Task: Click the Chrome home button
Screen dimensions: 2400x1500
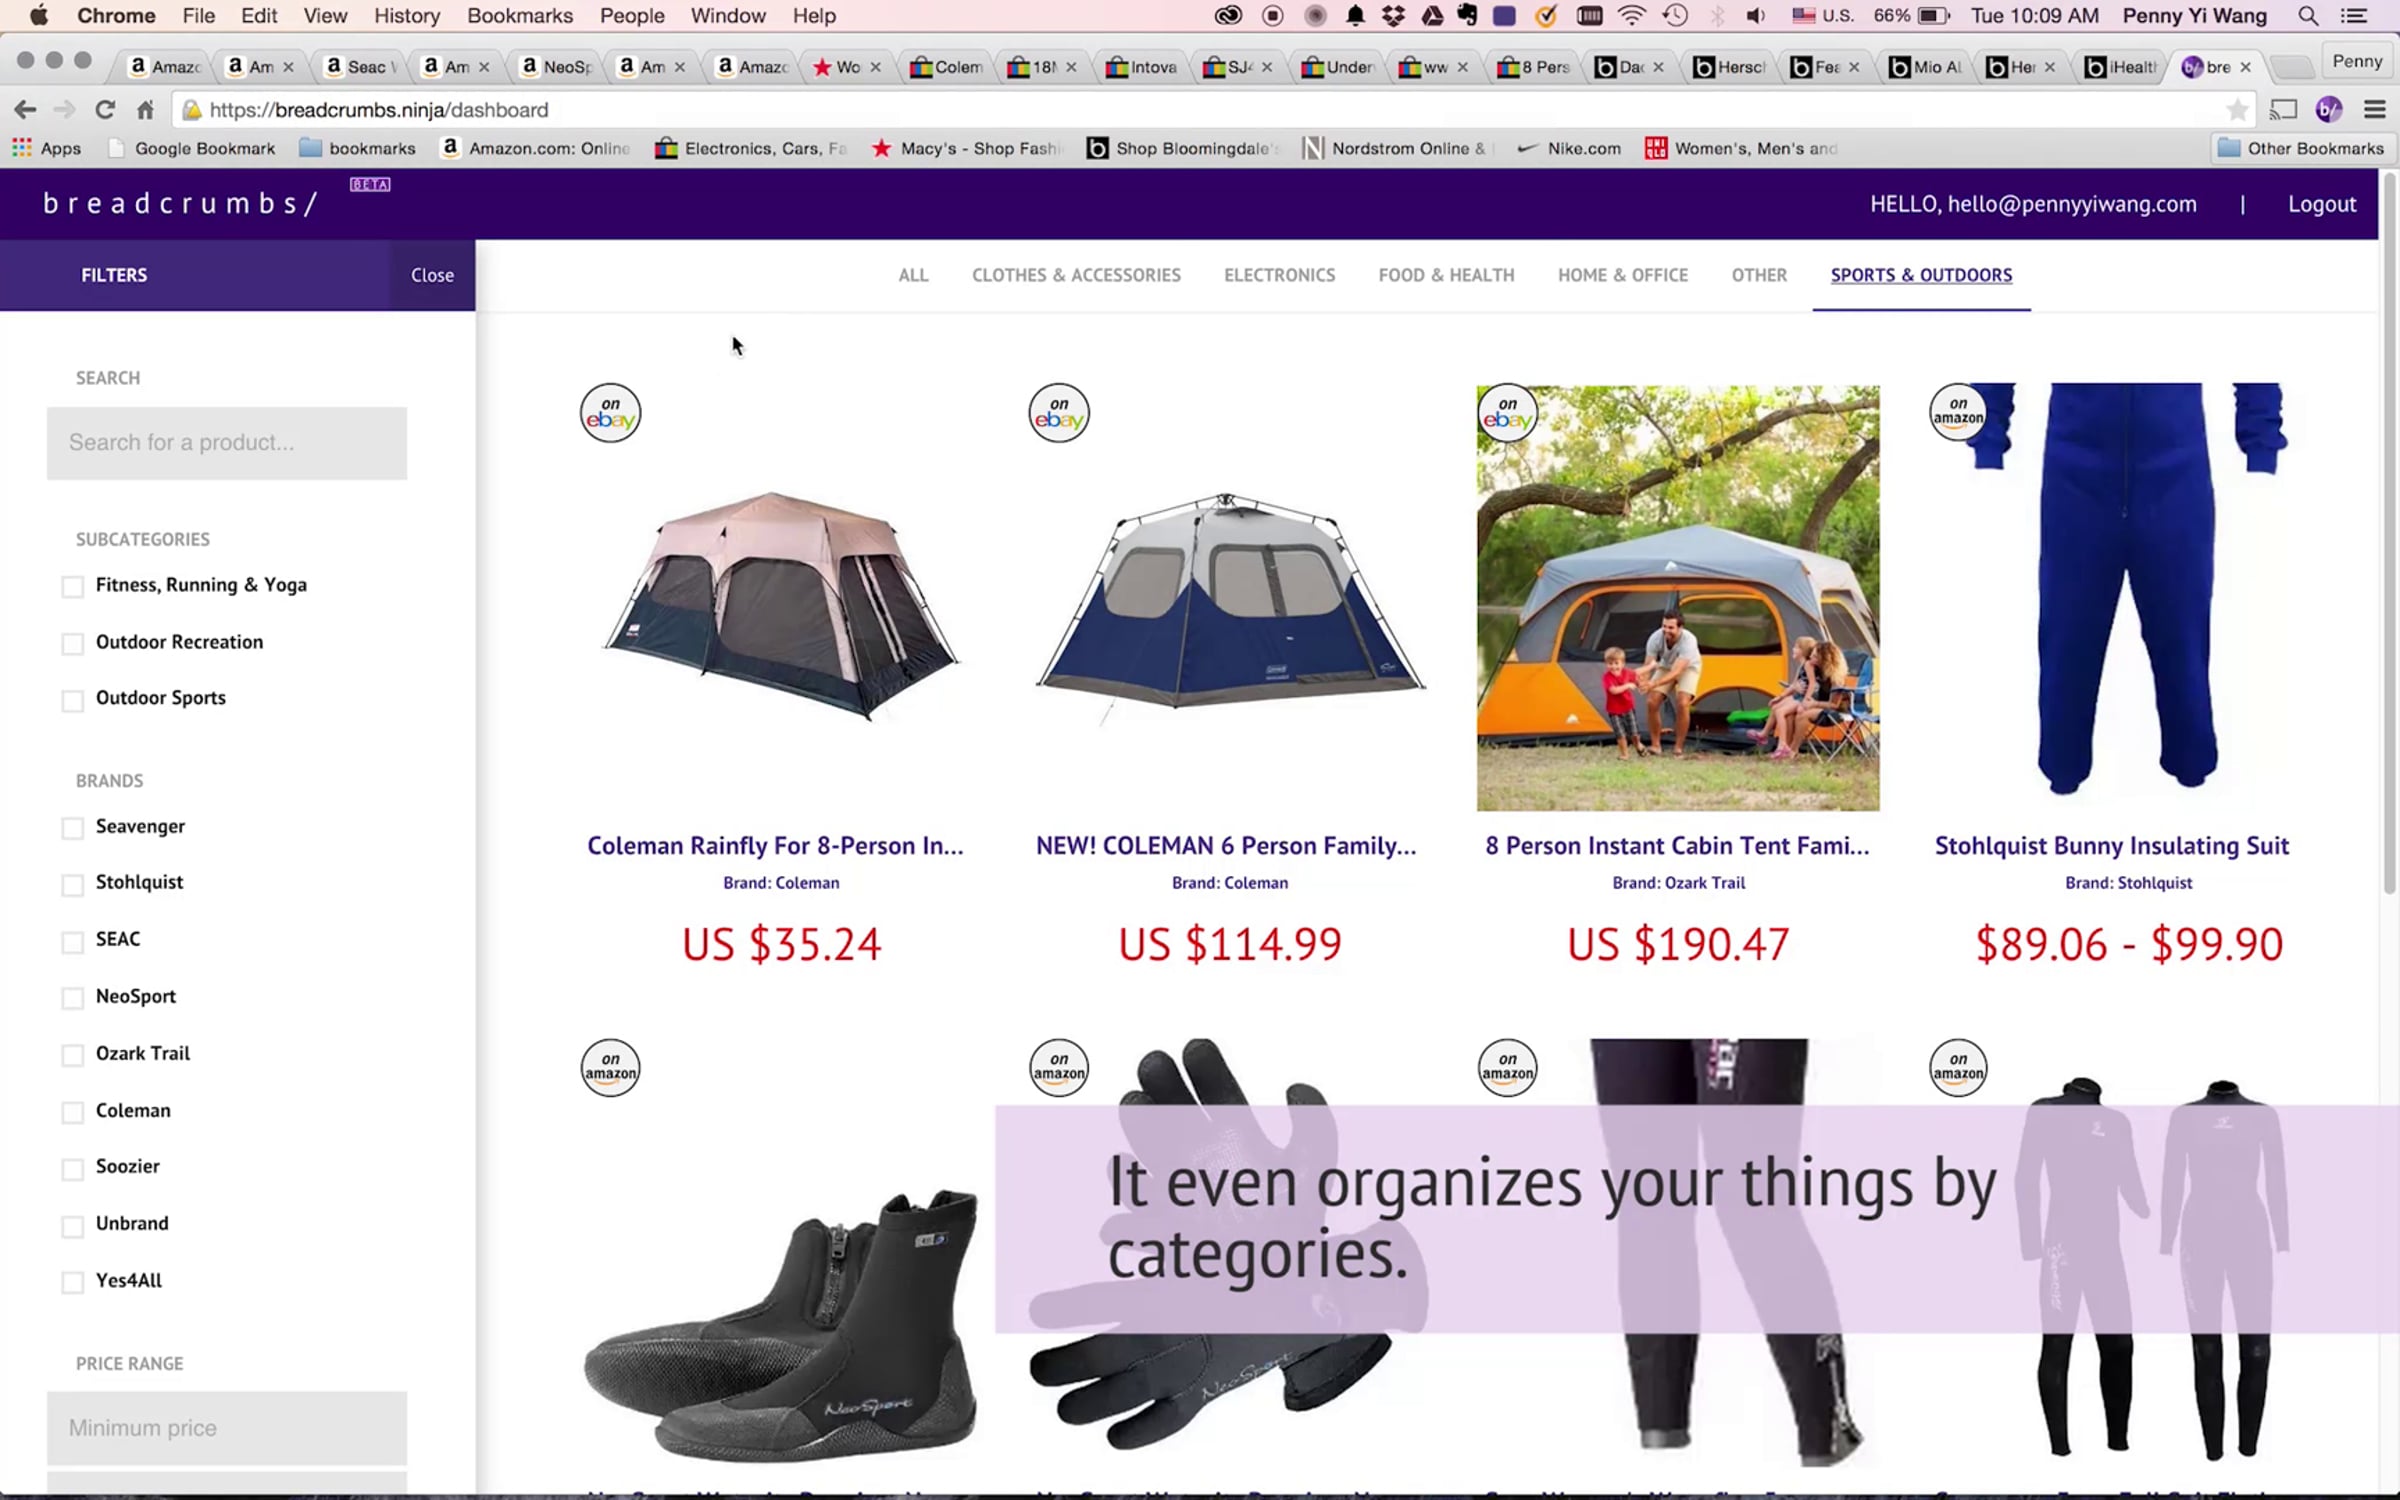Action: 146,110
